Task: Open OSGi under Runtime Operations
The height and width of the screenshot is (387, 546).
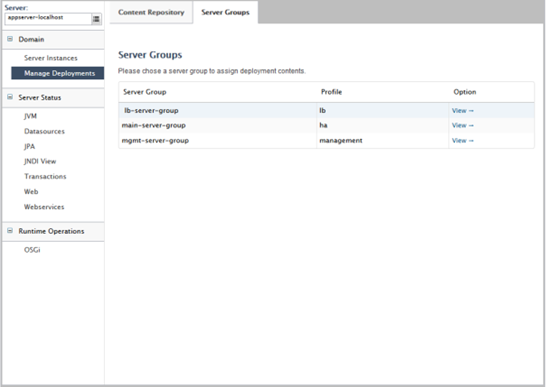Action: coord(32,250)
